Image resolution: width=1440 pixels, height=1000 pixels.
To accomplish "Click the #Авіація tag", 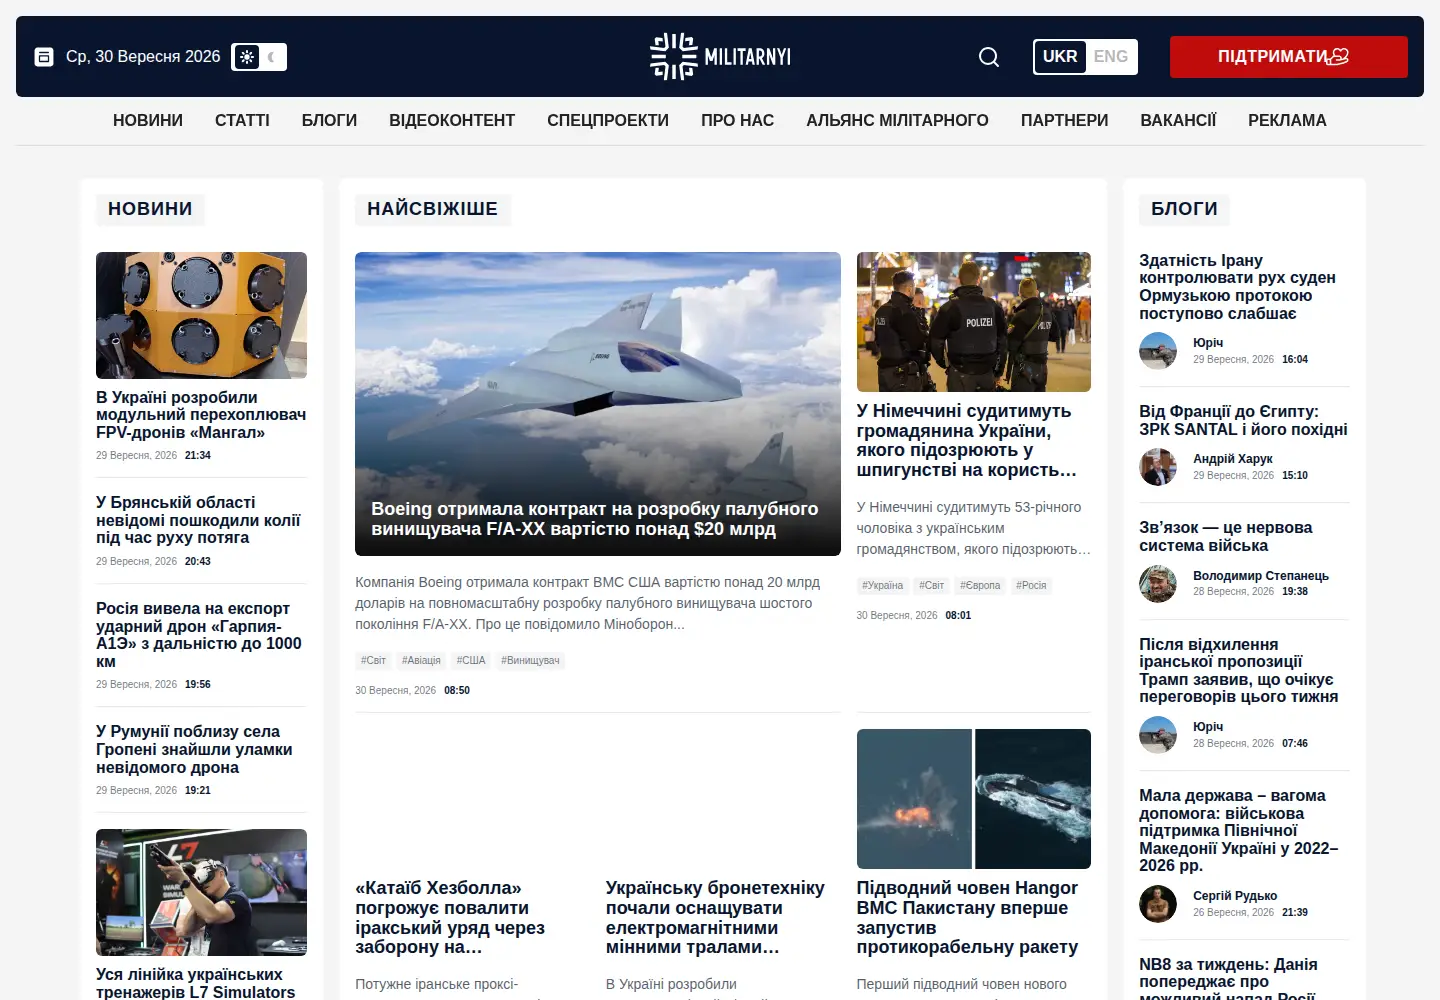I will pos(421,660).
